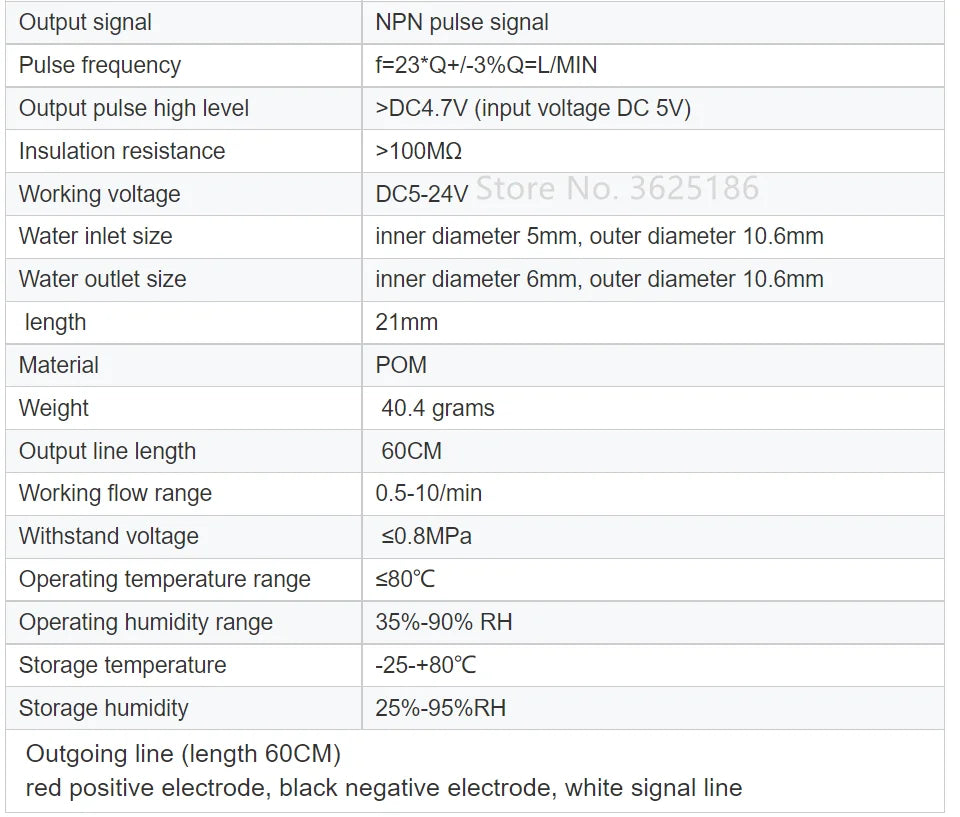Click the pulse frequency formula text

click(486, 65)
